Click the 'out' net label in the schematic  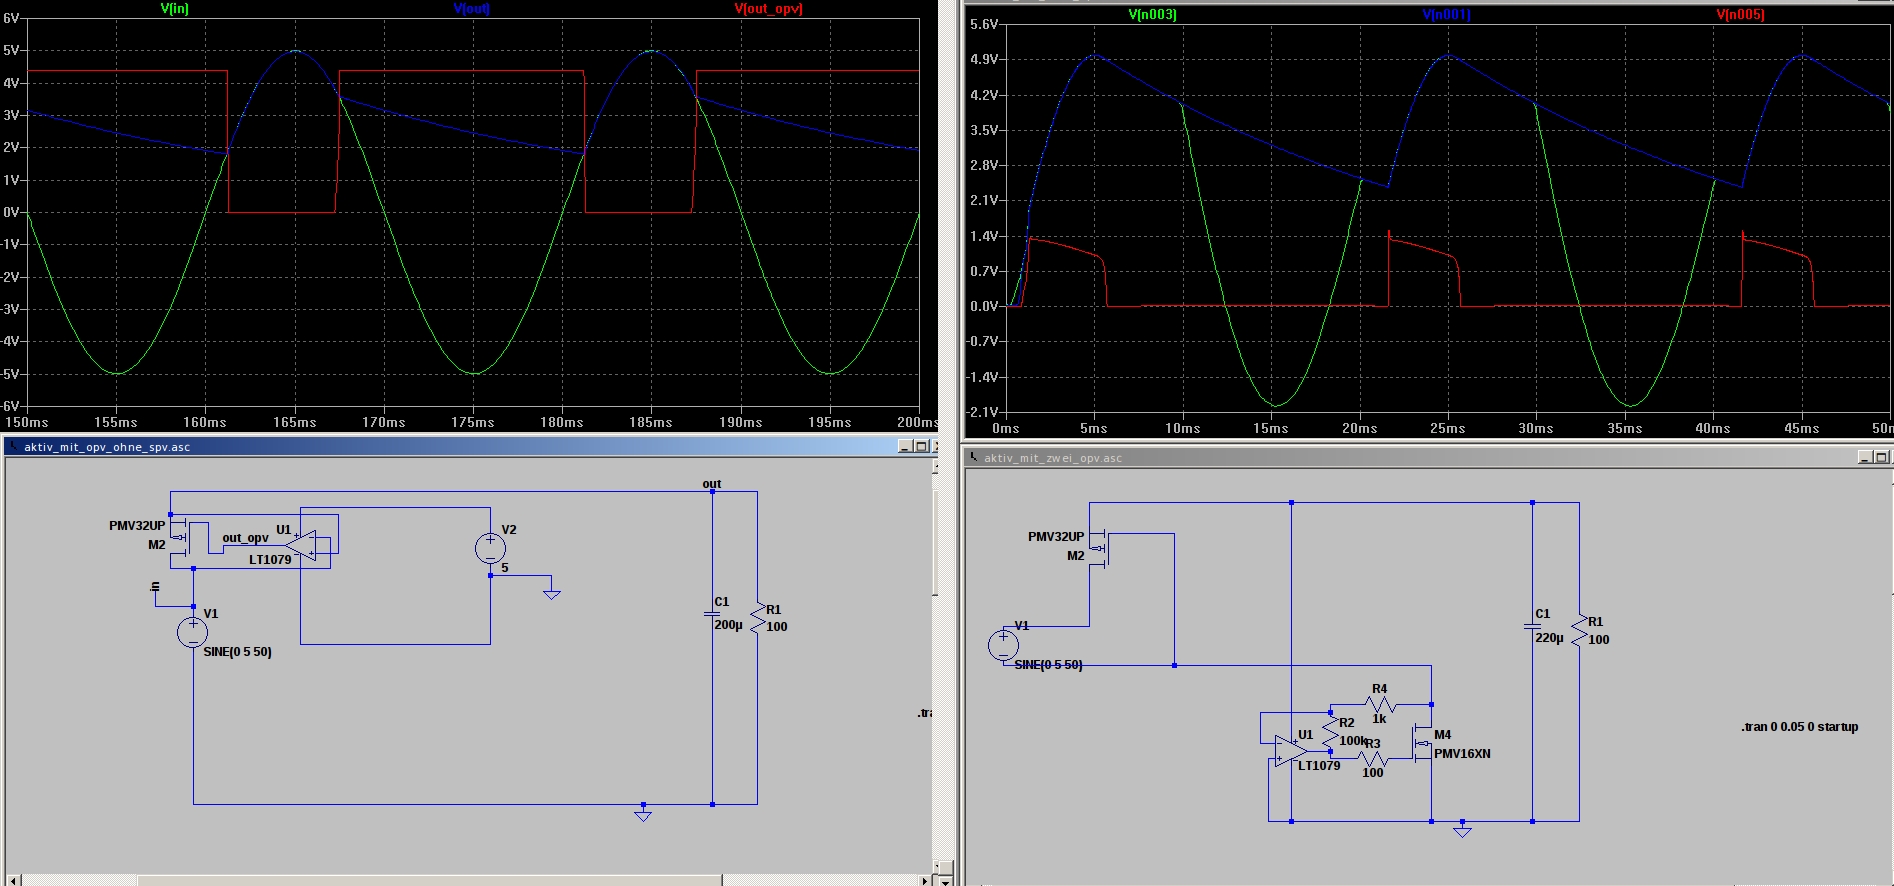coord(712,484)
